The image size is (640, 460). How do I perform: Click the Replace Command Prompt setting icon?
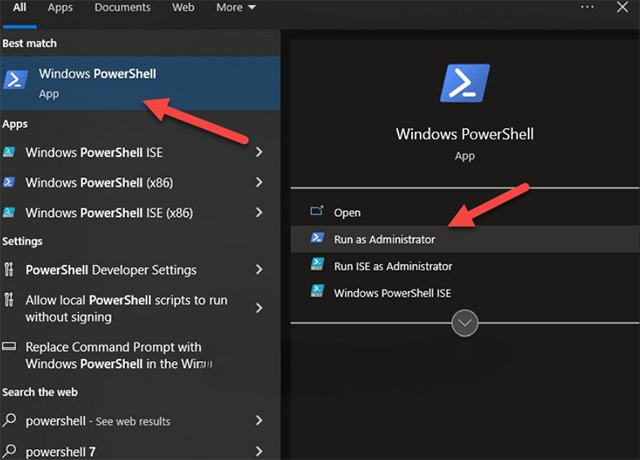pyautogui.click(x=9, y=347)
